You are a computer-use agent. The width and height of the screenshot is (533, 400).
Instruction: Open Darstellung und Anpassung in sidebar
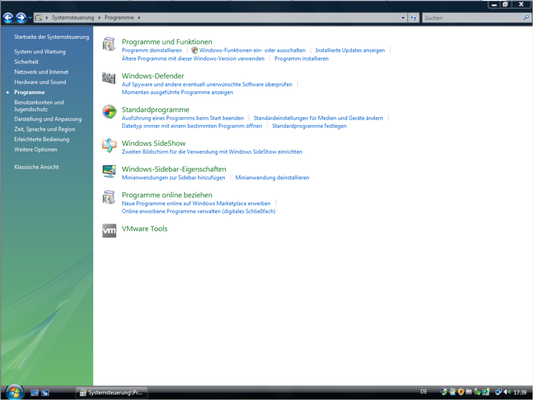click(x=48, y=119)
